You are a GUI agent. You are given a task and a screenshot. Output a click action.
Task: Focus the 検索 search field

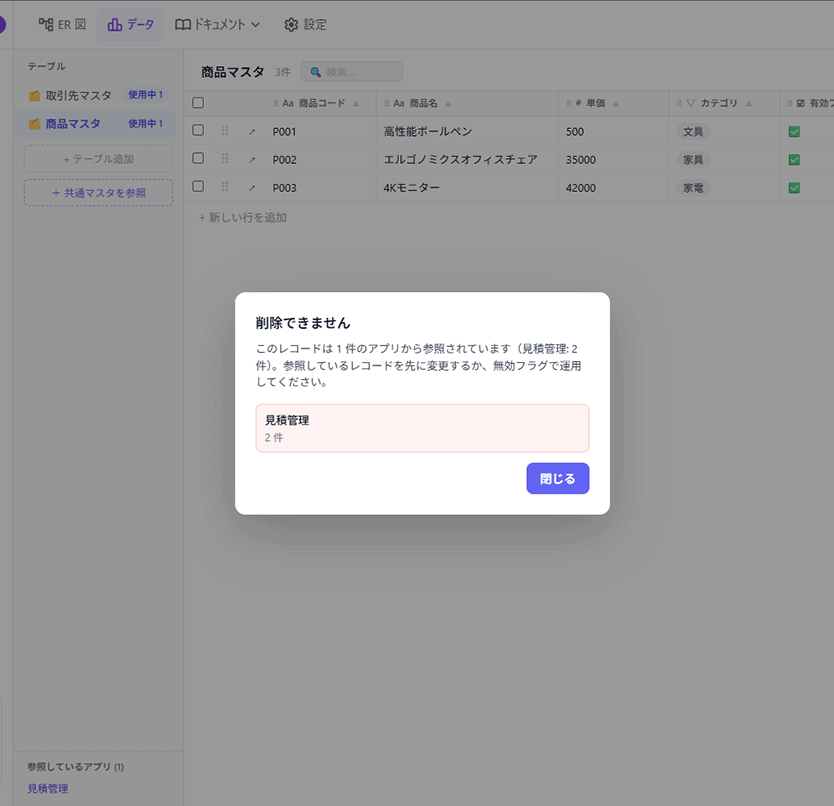(352, 72)
